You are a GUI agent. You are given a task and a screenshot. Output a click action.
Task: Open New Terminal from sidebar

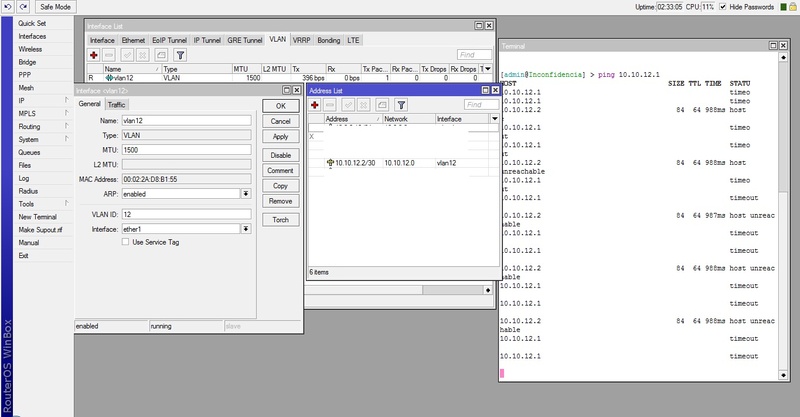coord(38,216)
